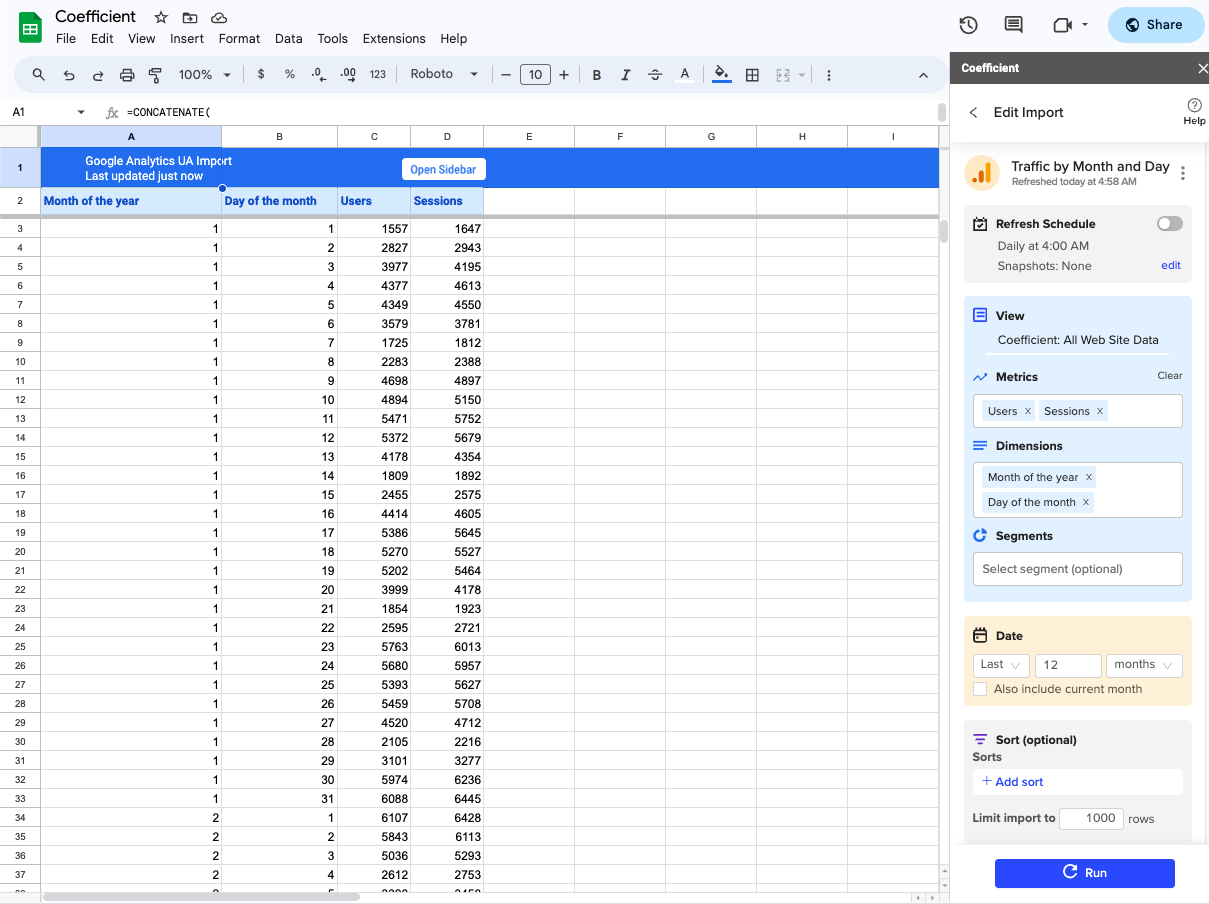Increase decimal places
The width and height of the screenshot is (1209, 904).
tap(348, 74)
